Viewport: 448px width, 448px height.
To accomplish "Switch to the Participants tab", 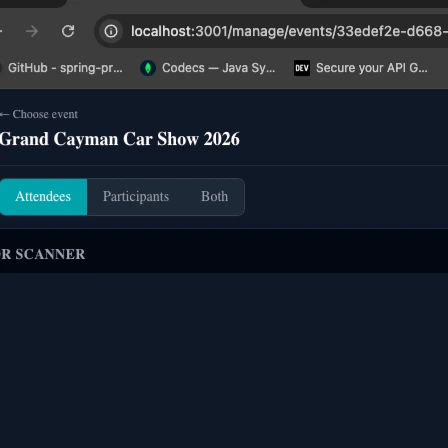I will click(136, 197).
